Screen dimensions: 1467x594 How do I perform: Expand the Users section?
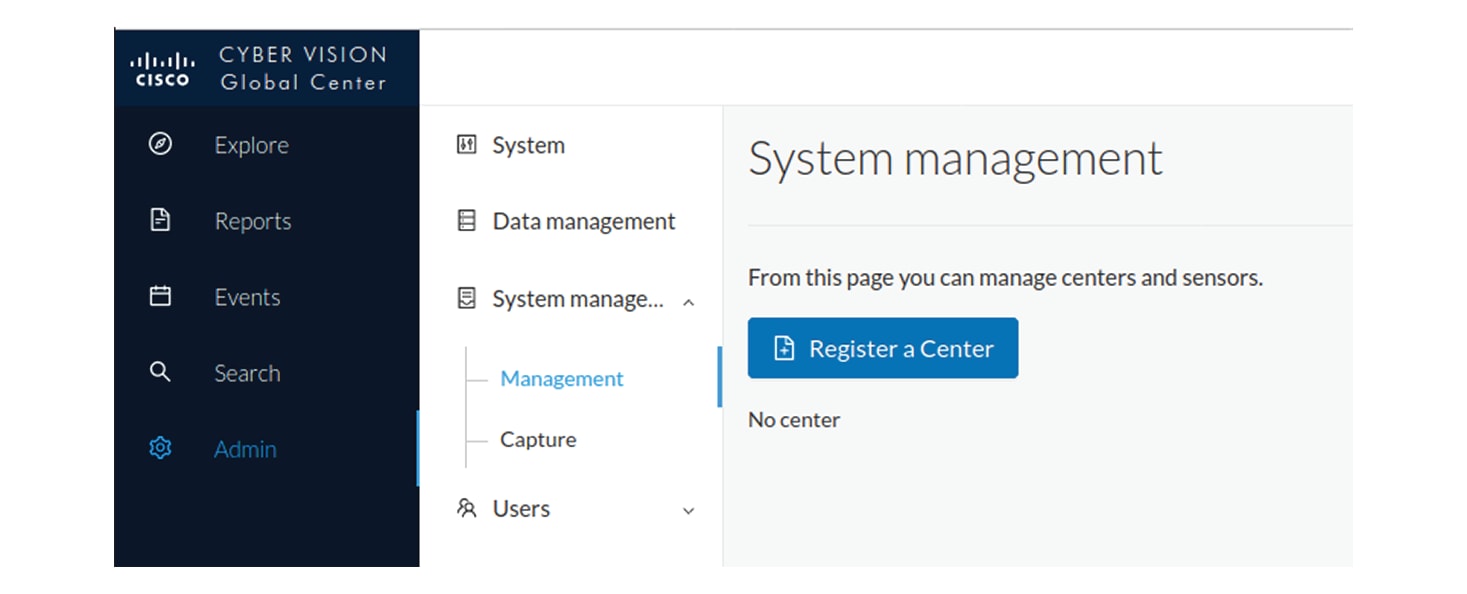pos(687,510)
